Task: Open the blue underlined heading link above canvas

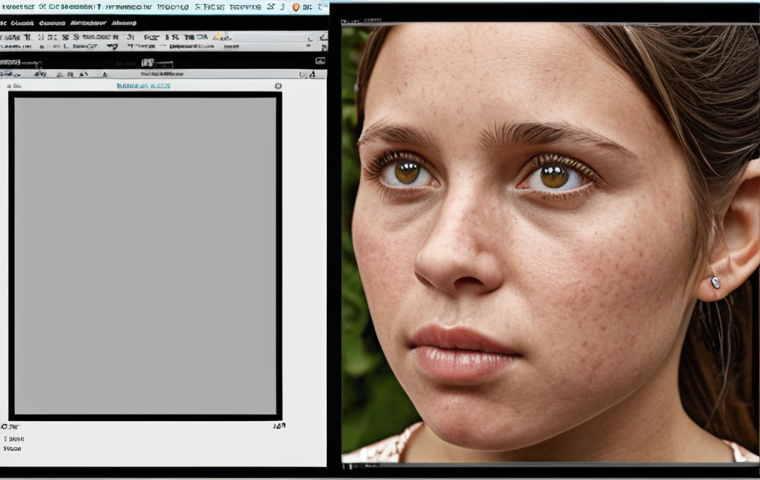Action: [x=143, y=86]
